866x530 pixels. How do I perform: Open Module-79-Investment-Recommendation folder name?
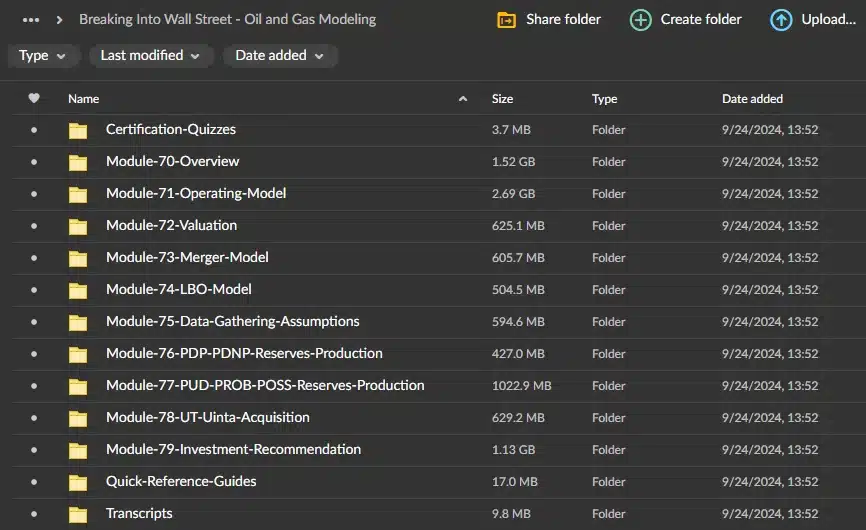234,449
